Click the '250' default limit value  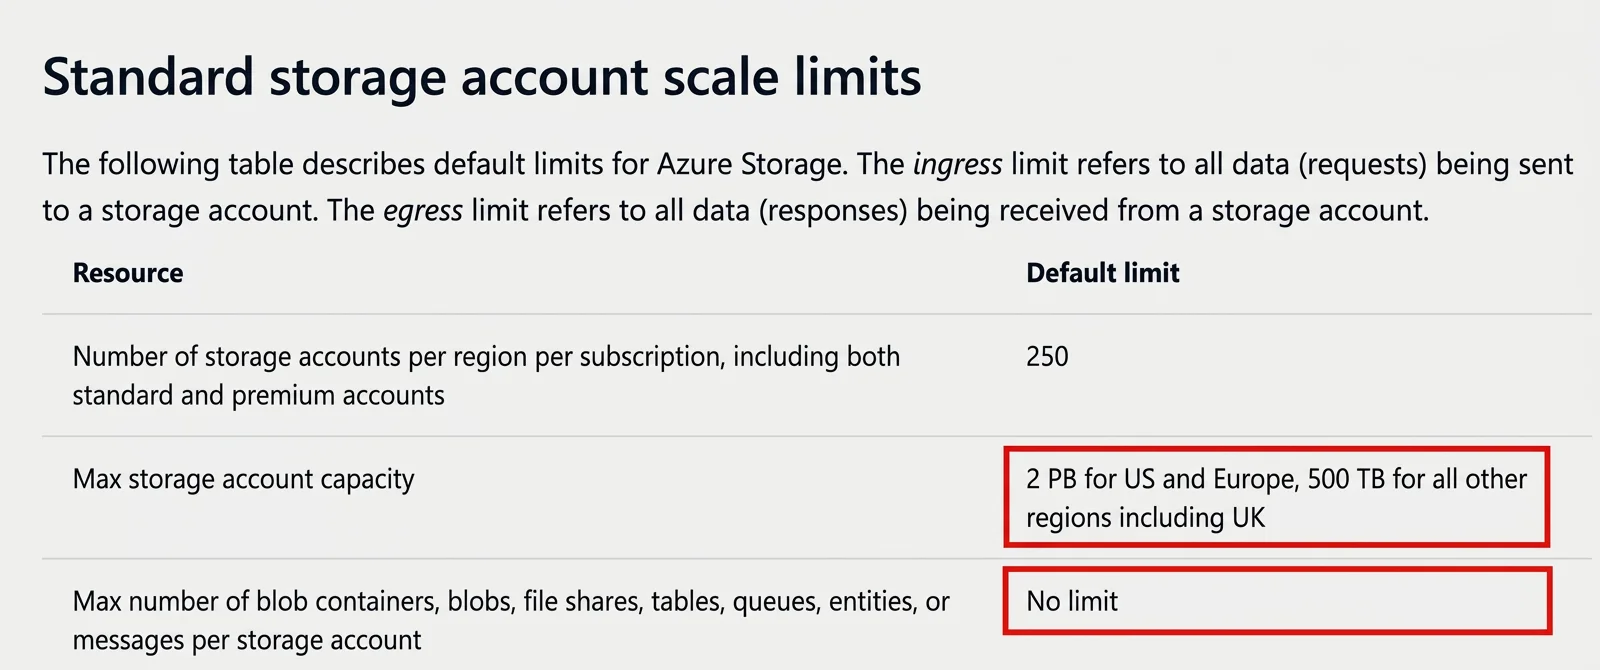coord(1047,357)
